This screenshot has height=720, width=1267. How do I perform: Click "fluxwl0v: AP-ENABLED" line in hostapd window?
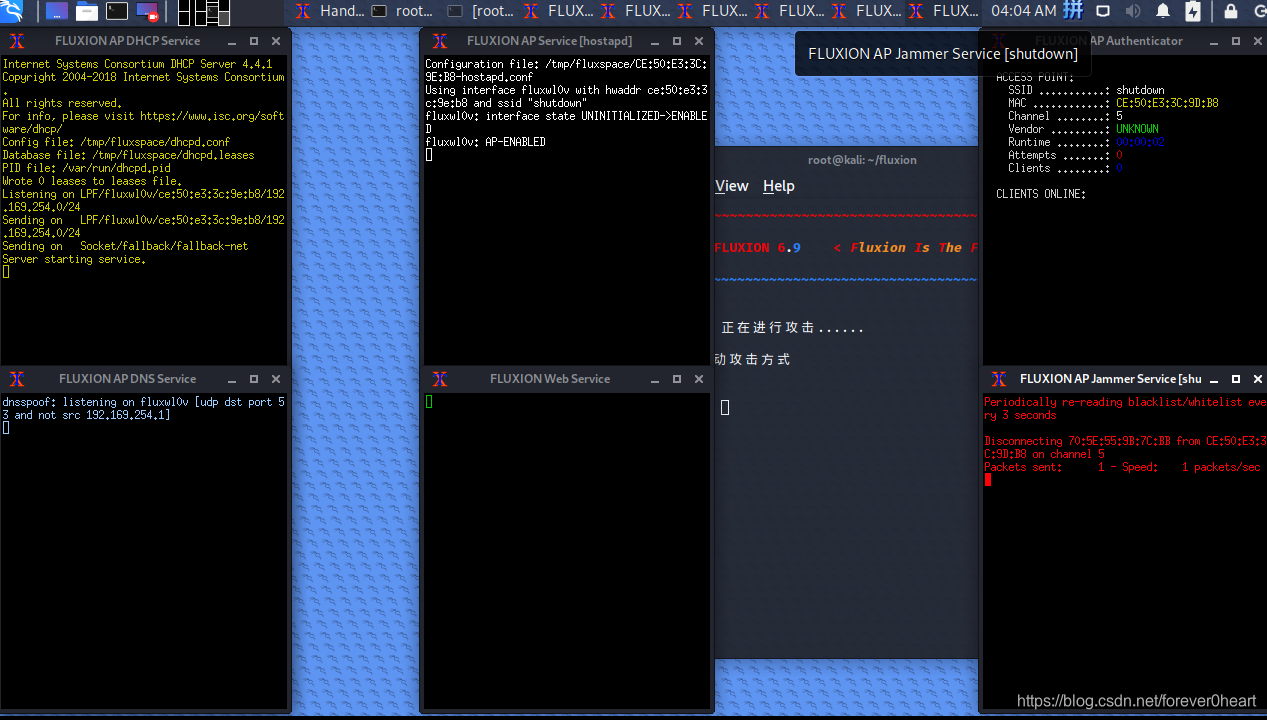click(x=485, y=142)
